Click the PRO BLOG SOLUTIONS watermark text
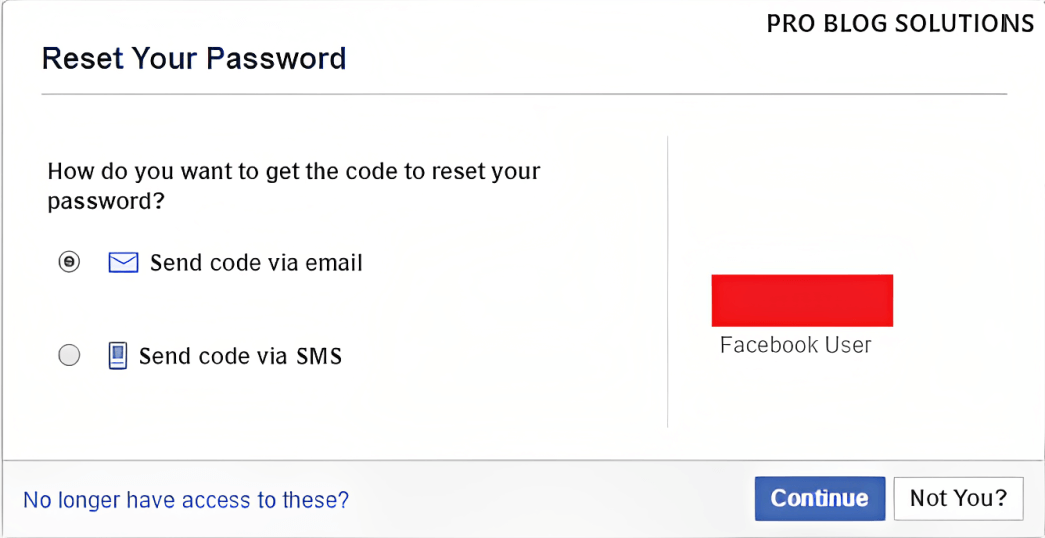 coord(900,24)
